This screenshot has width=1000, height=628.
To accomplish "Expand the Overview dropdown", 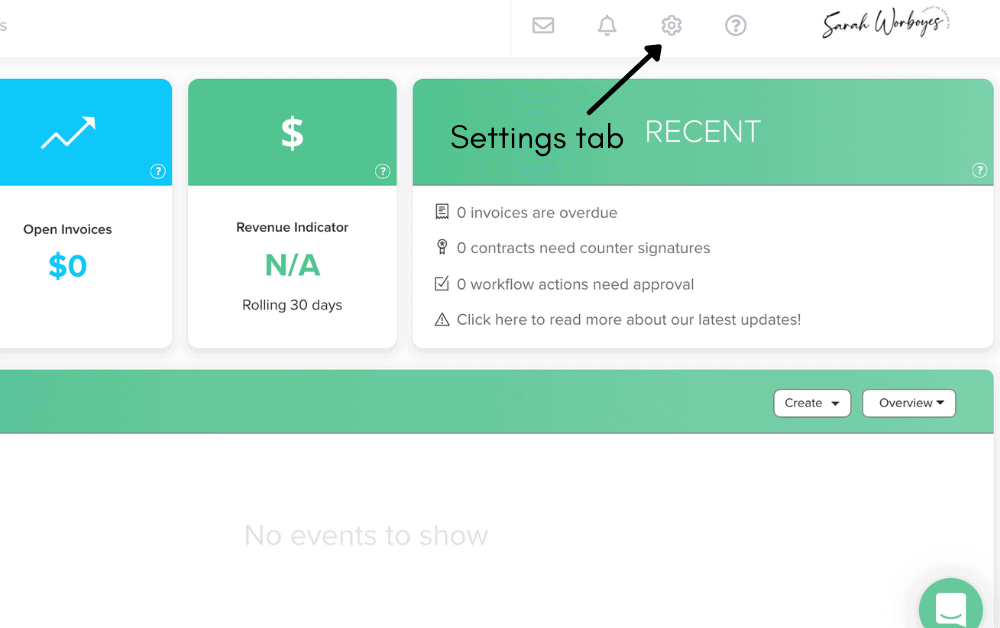I will 909,403.
